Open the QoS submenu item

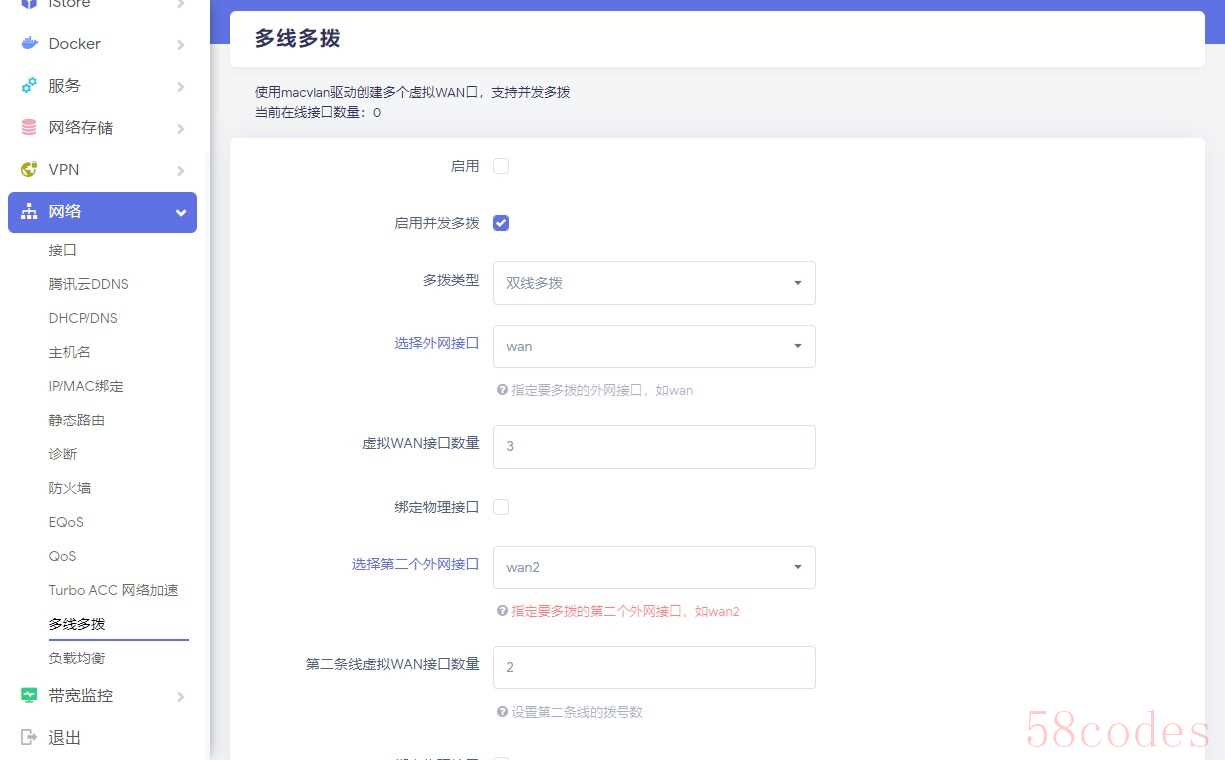62,556
